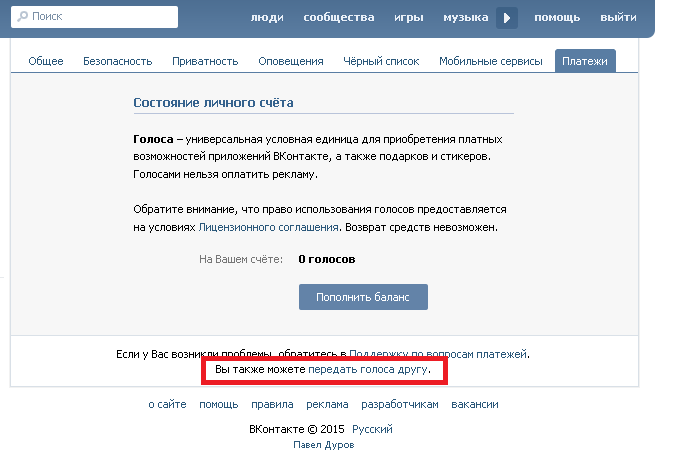This screenshot has height=468, width=674.
Task: Open the Оповещения tab
Action: (x=291, y=61)
